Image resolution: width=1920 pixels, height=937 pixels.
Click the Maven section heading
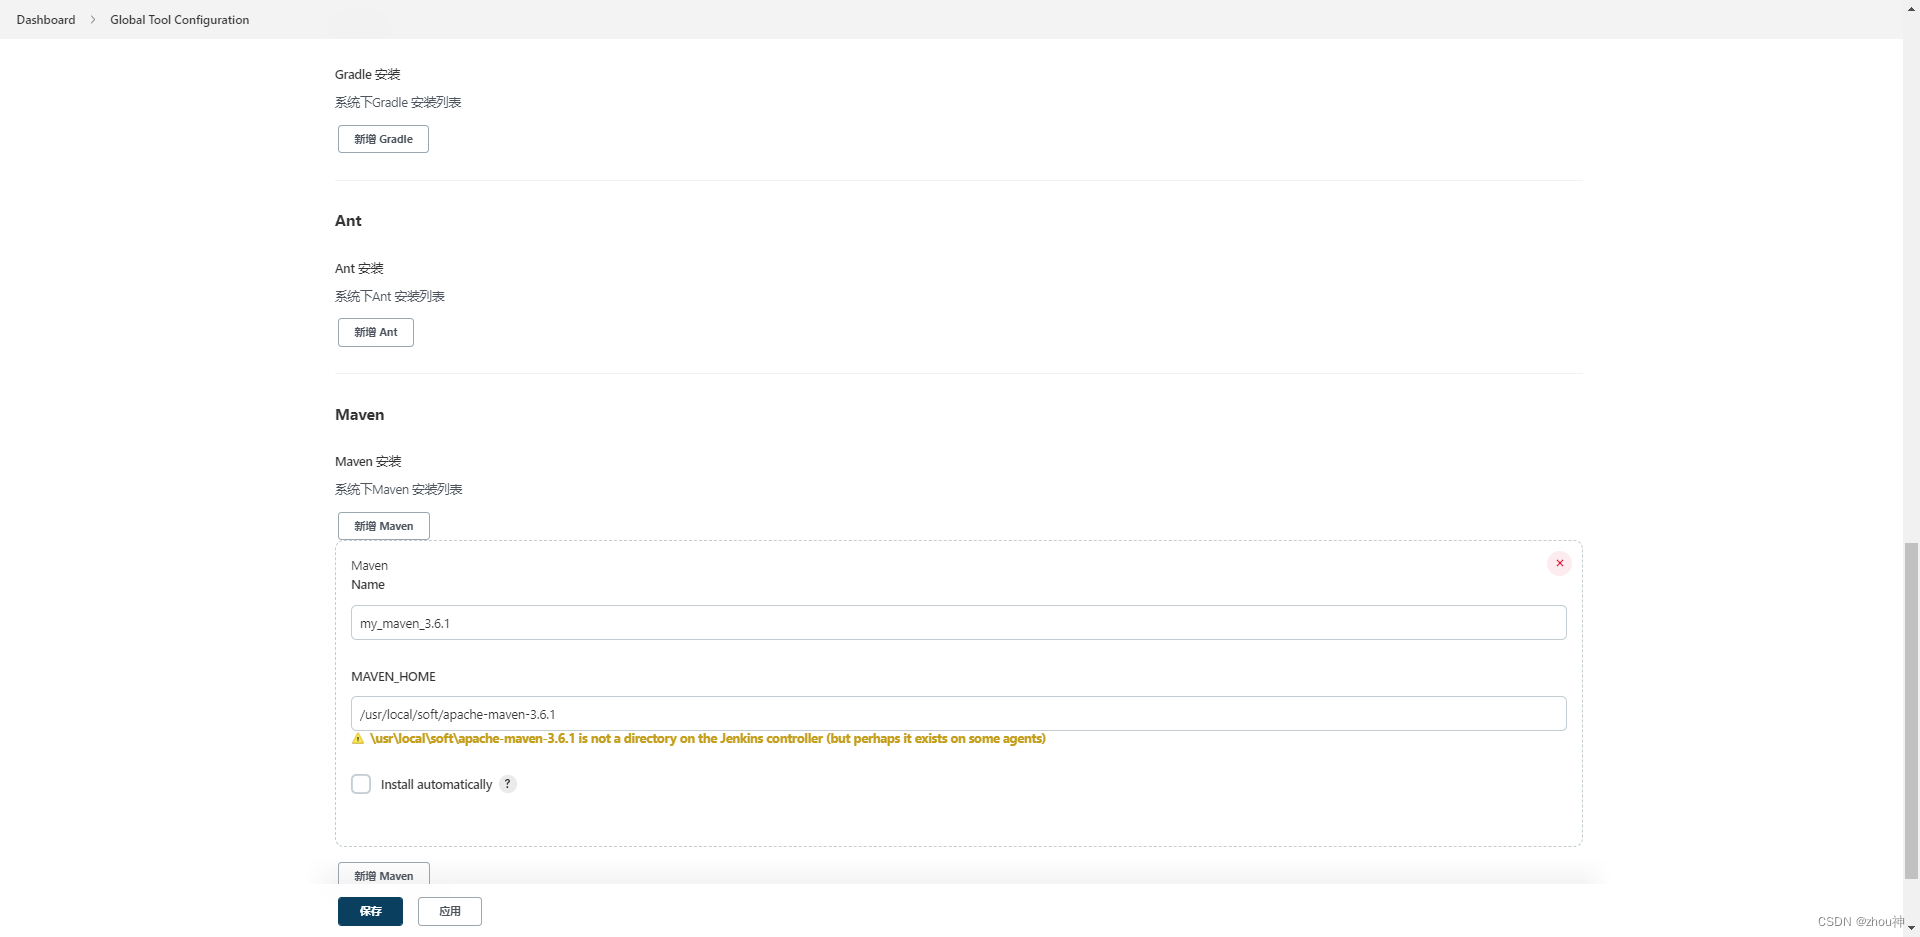click(x=359, y=414)
